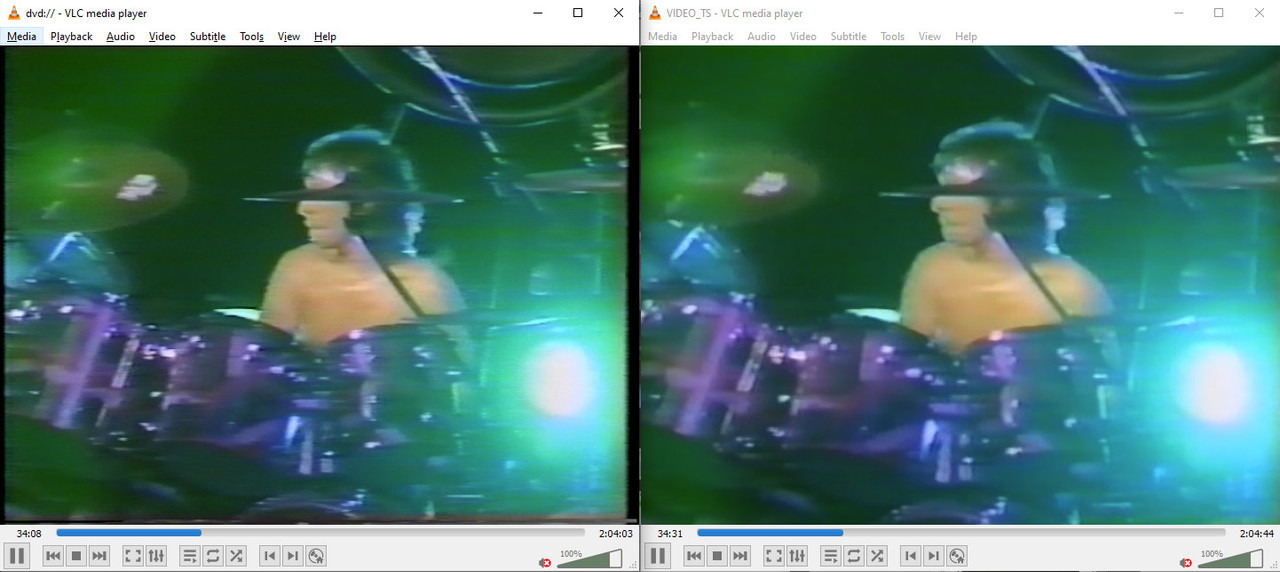The width and height of the screenshot is (1280, 572).
Task: Show extended settings in dvd:// window
Action: pos(156,556)
